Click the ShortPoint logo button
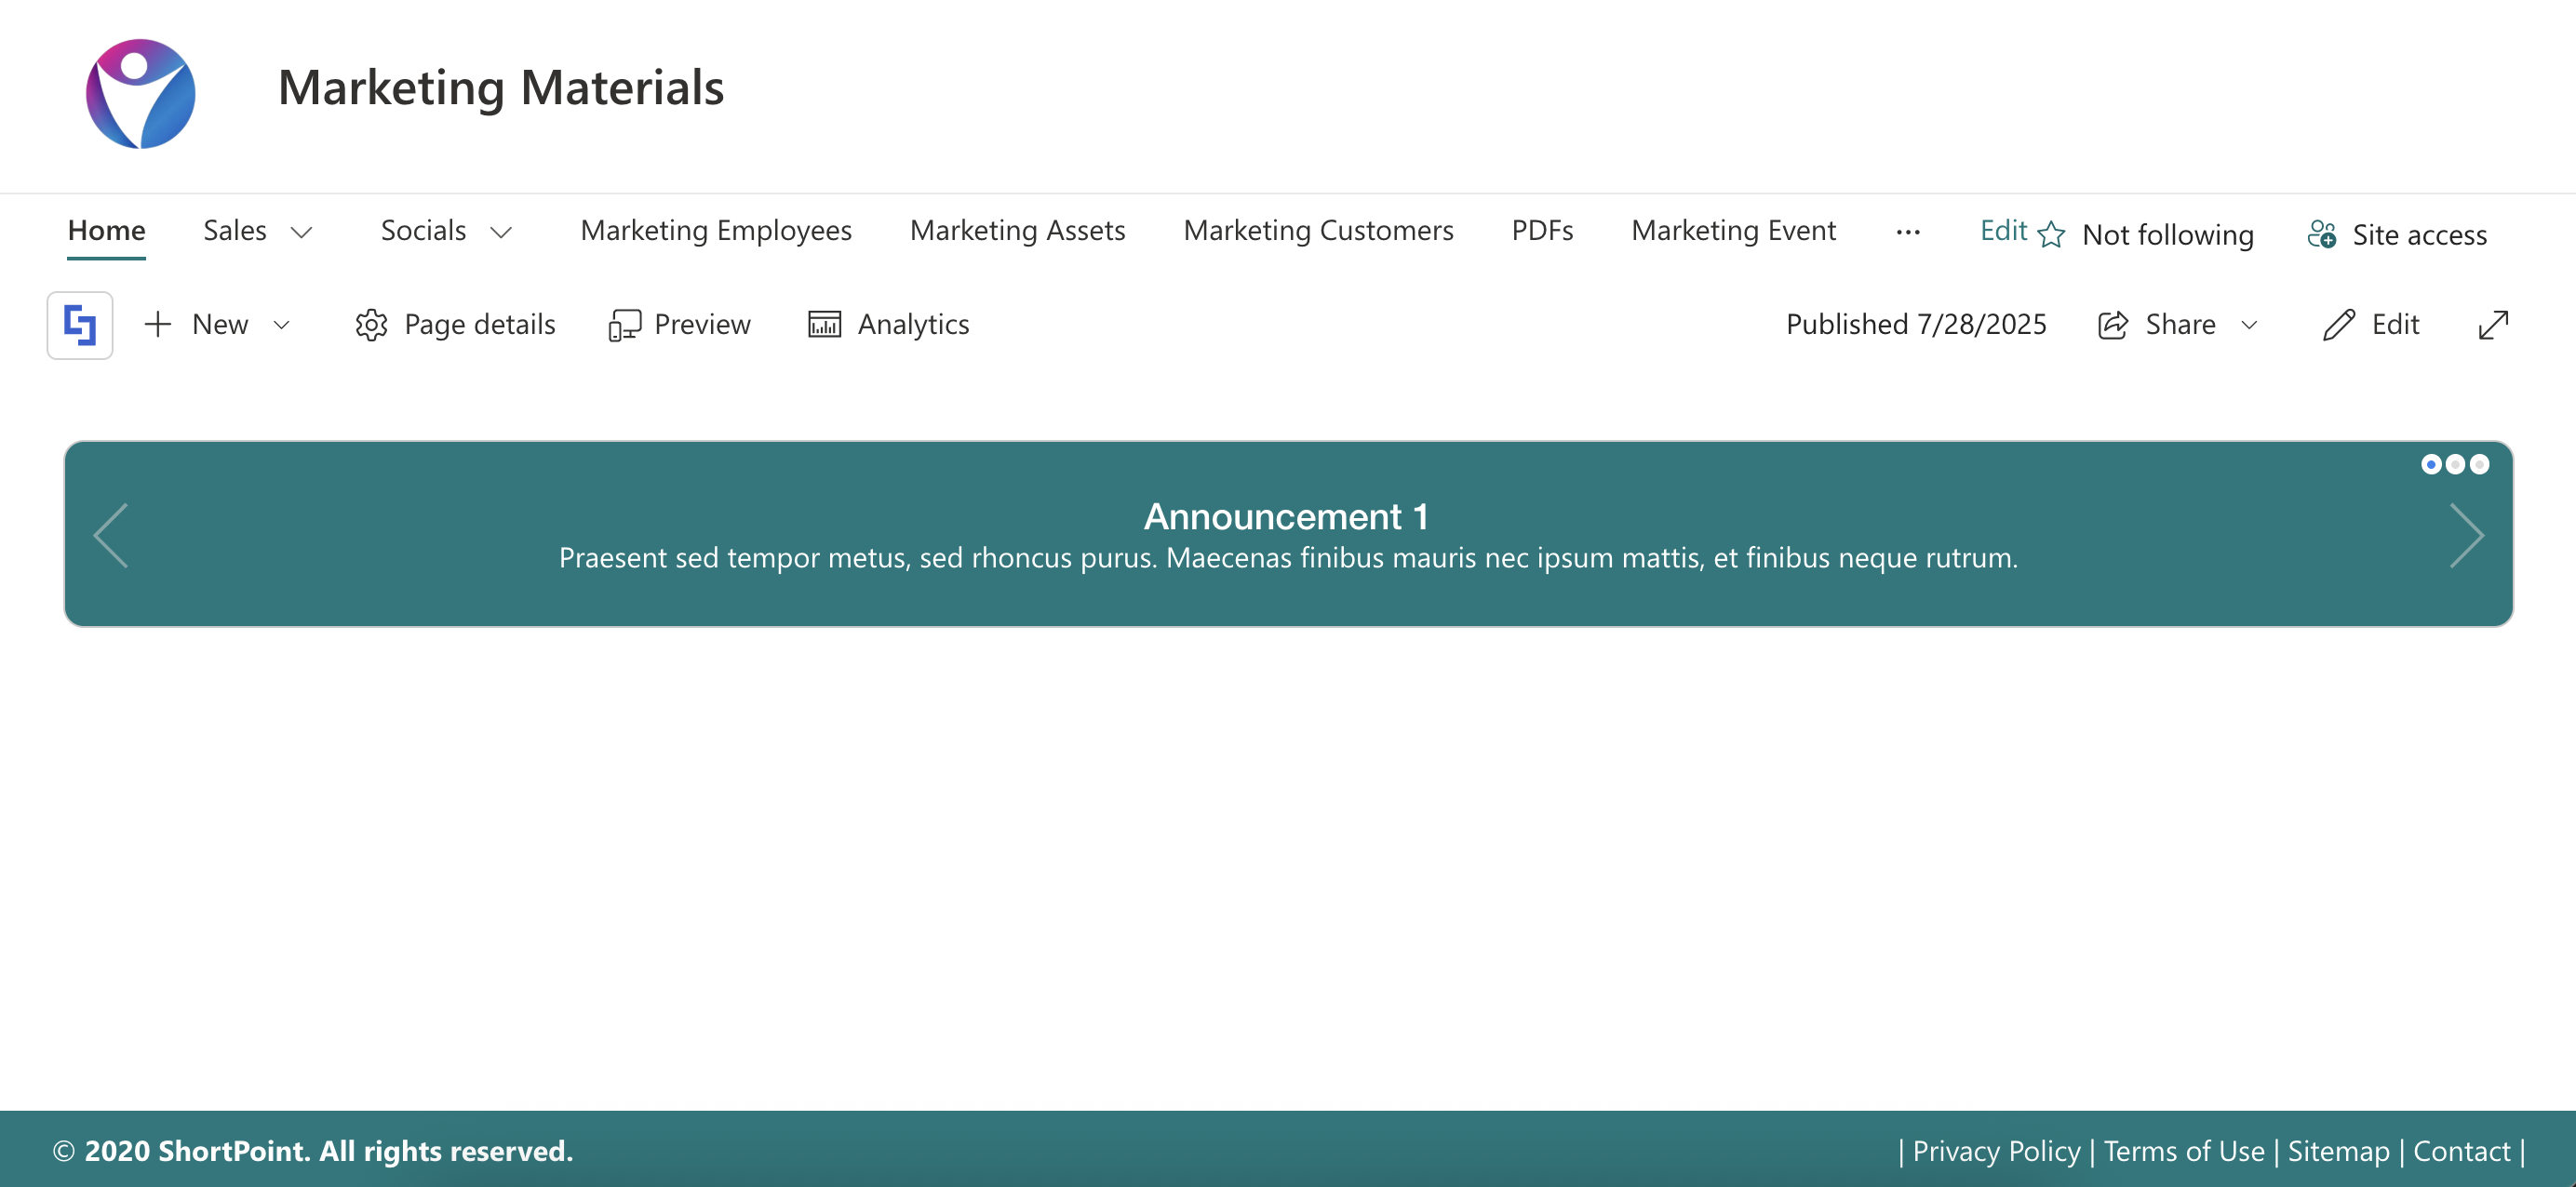This screenshot has height=1187, width=2576. pos(80,325)
